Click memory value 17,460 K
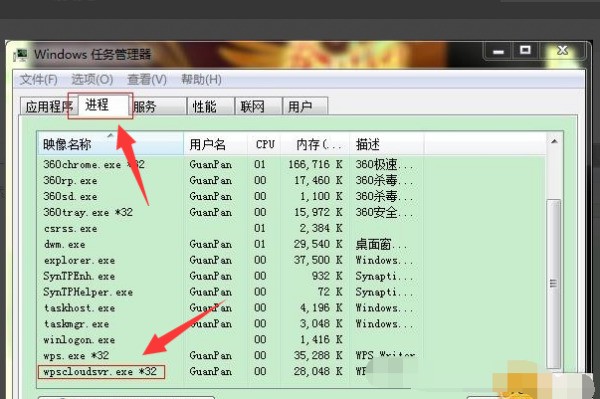Screen dimensions: 600x399 (x=318, y=180)
